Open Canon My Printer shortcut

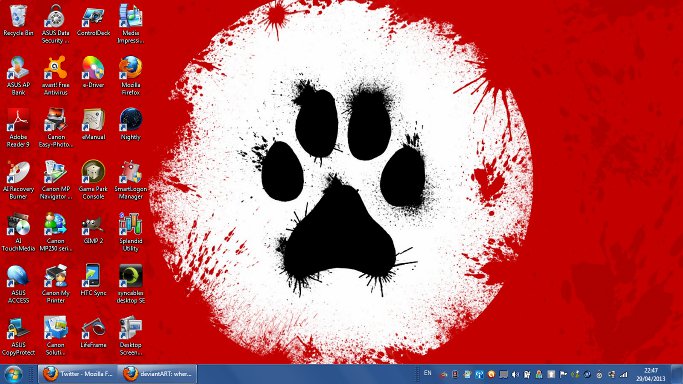click(56, 284)
